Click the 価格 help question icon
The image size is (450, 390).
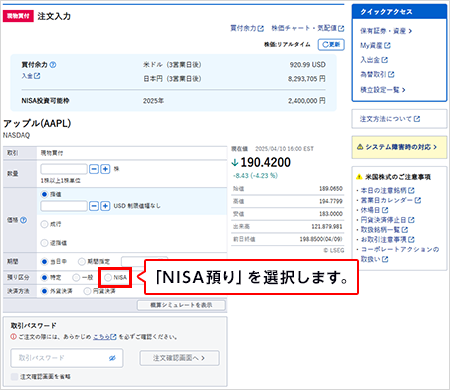pyautogui.click(x=23, y=220)
